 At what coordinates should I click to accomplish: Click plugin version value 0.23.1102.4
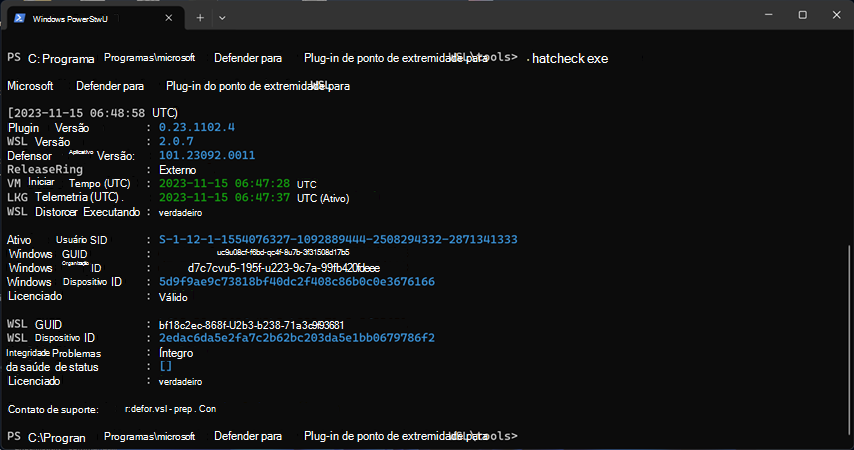pyautogui.click(x=197, y=127)
